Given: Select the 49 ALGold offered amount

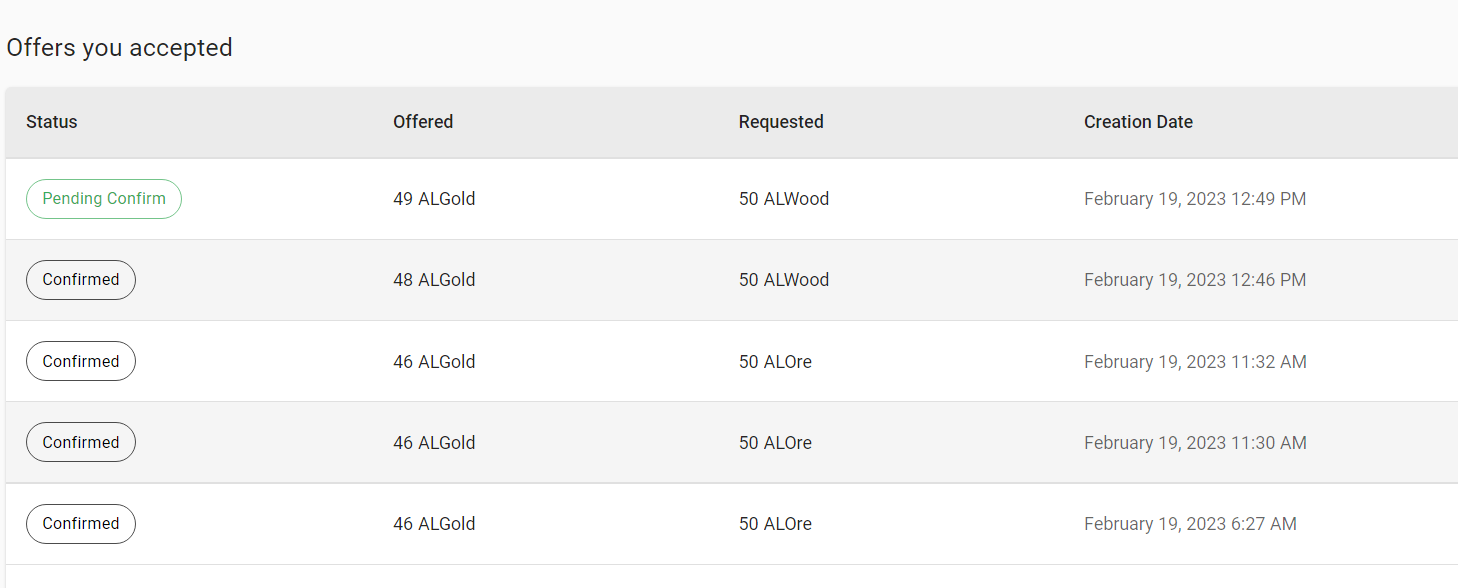Looking at the screenshot, I should click(435, 199).
